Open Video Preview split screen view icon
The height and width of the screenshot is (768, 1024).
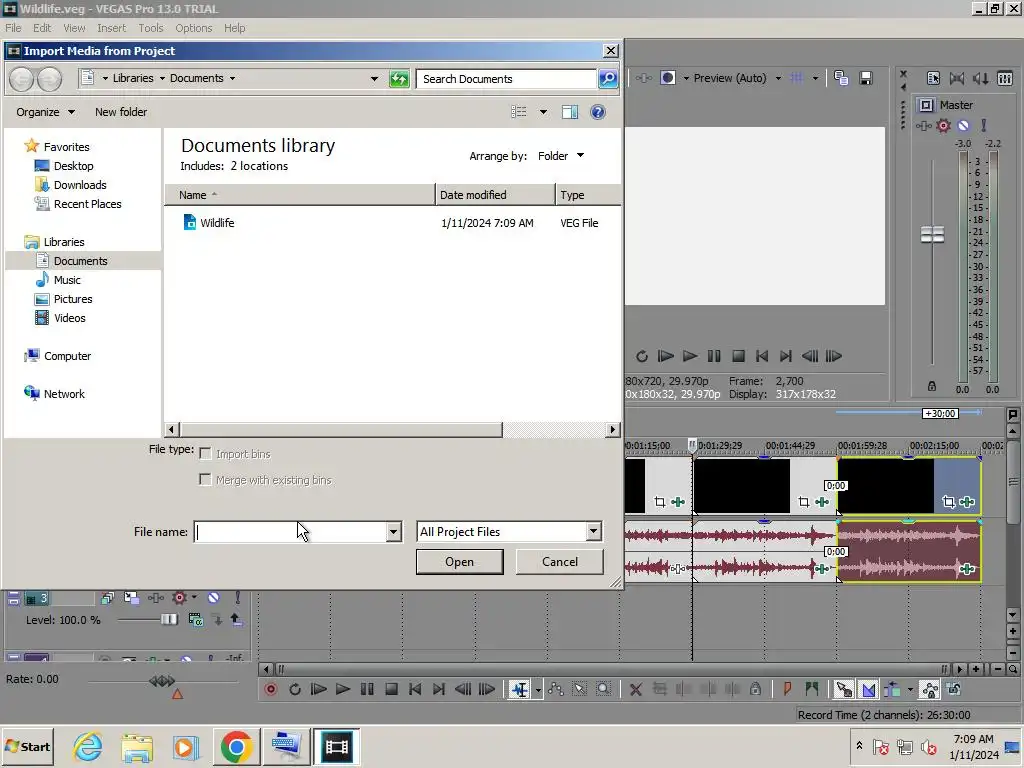(x=667, y=78)
